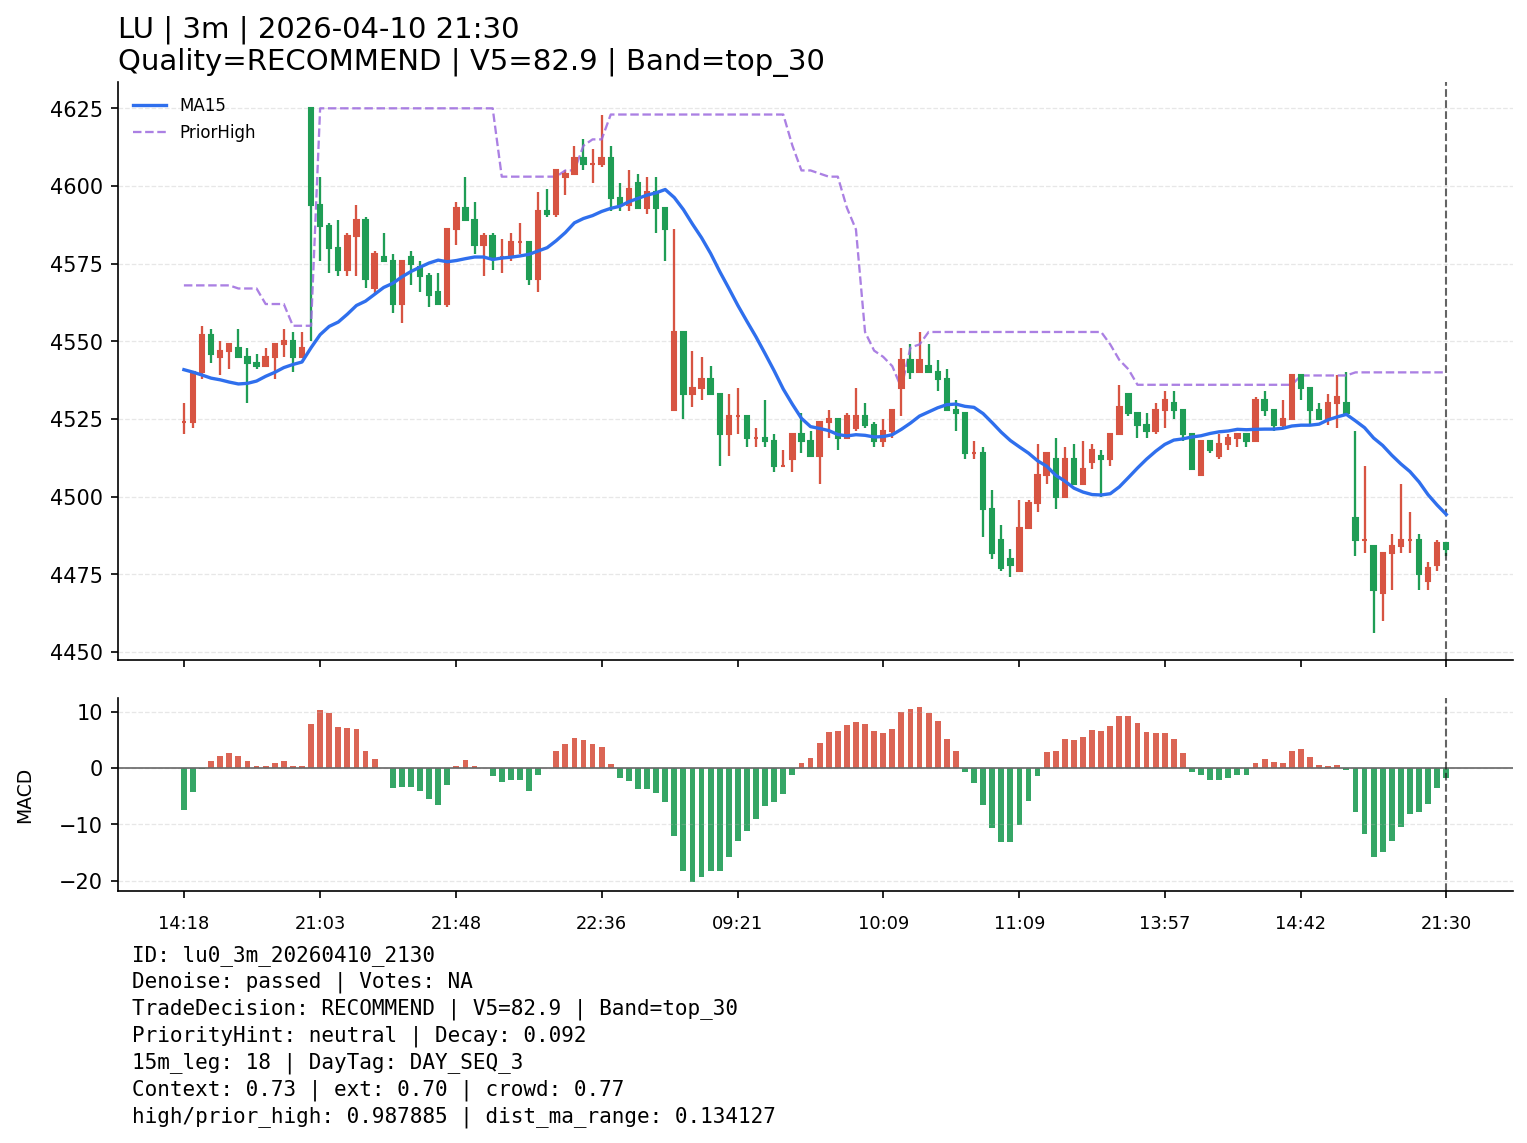1527x1143 pixels.
Task: Click the chart title starting with LU
Action: 318,29
